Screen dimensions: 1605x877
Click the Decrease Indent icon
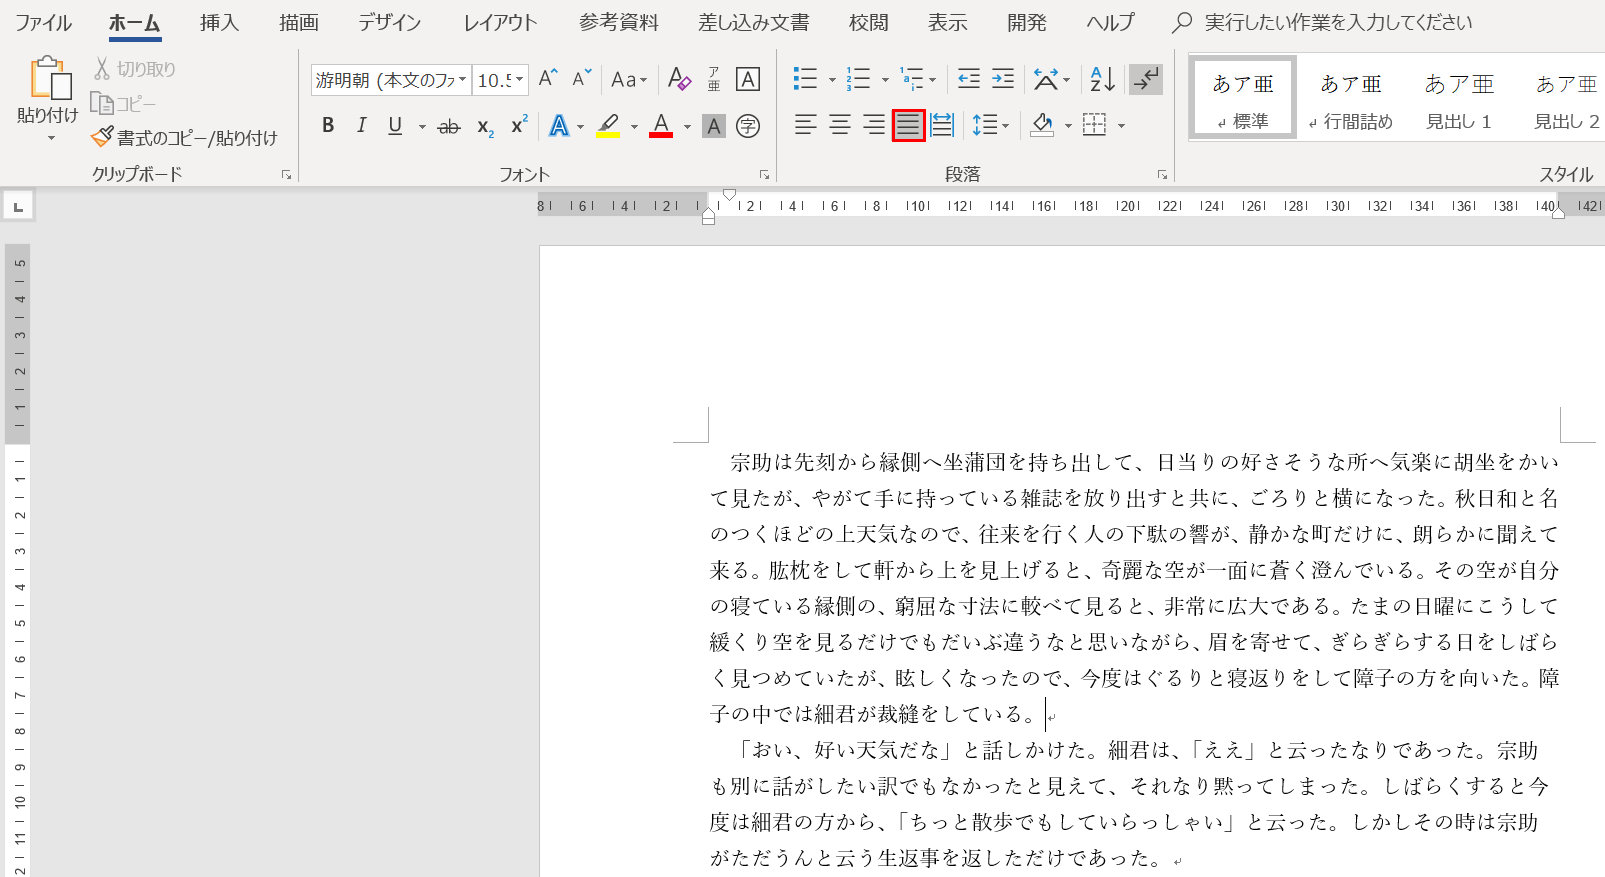[969, 79]
